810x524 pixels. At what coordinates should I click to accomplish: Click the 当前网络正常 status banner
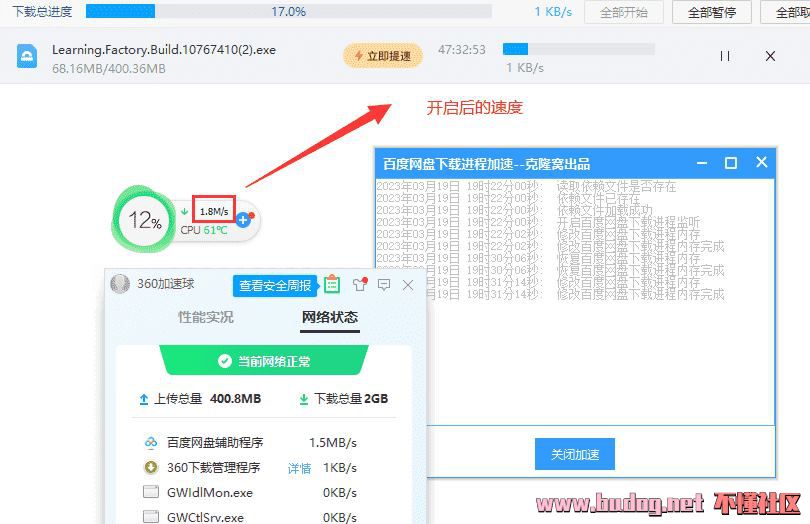pos(264,361)
